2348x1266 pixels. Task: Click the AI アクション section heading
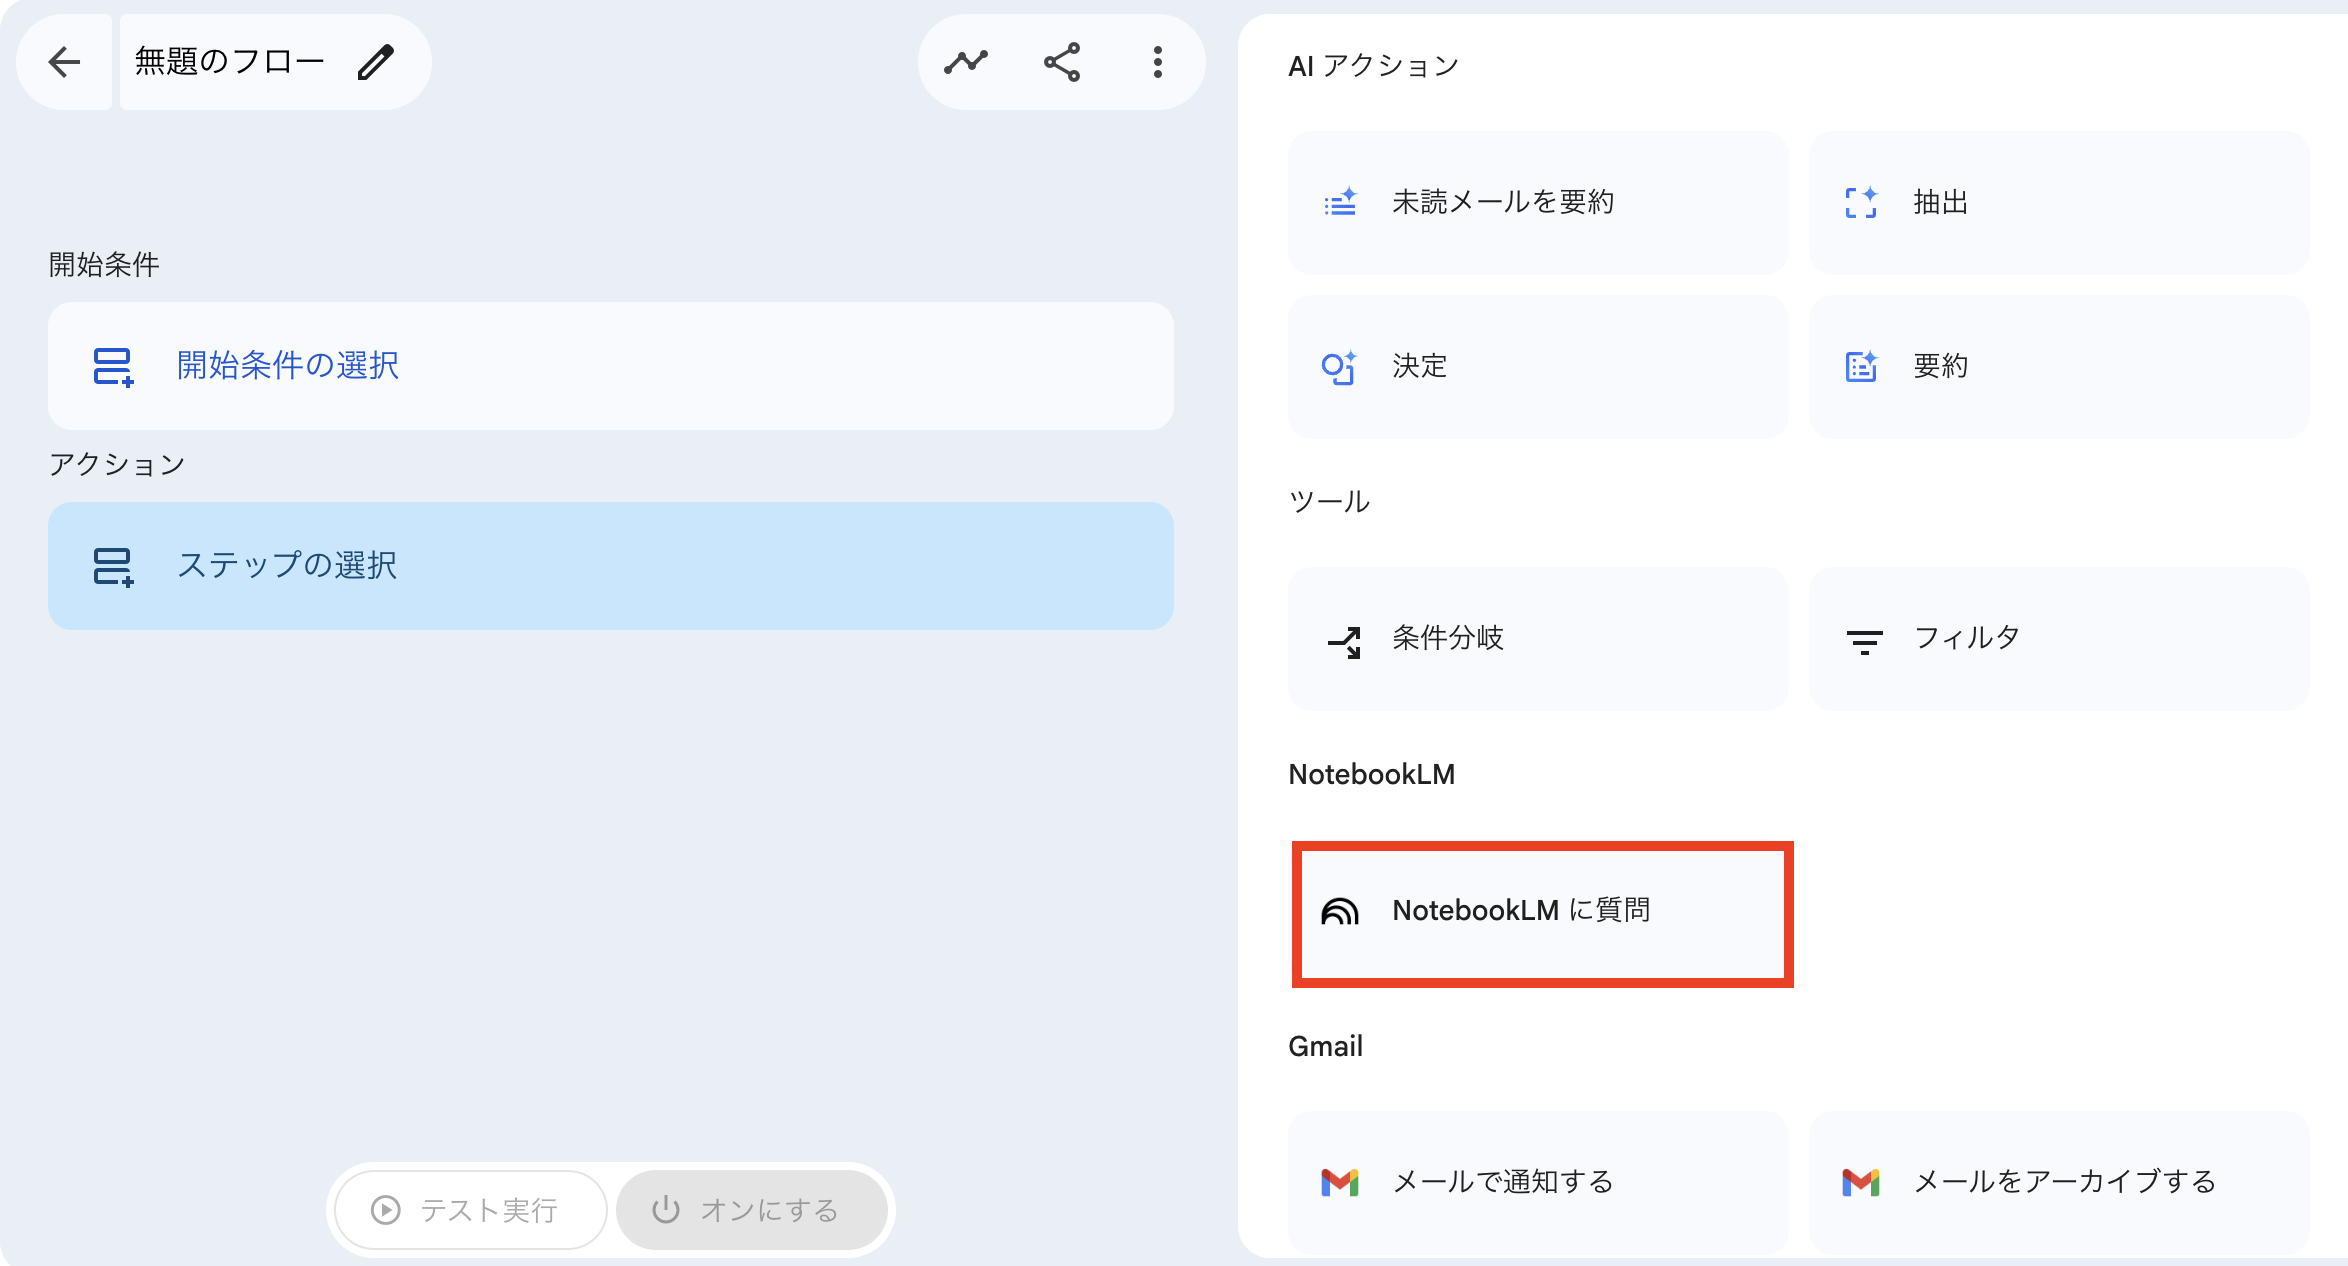1373,66
